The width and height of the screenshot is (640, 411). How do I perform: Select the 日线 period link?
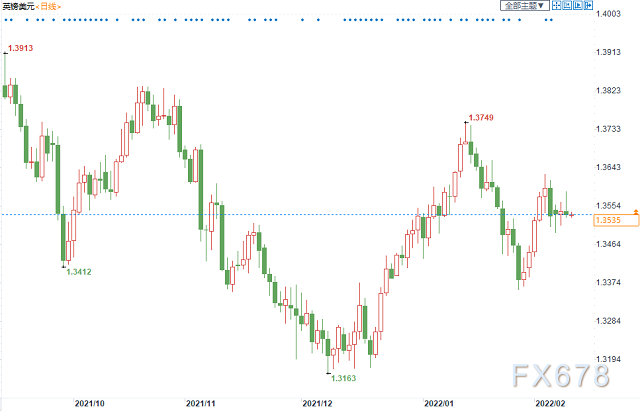[x=49, y=7]
